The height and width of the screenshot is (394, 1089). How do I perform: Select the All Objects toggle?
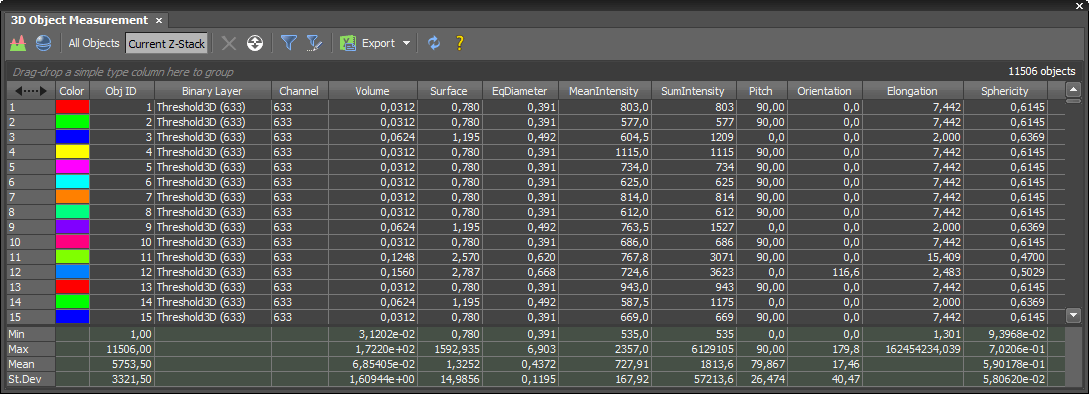tap(94, 43)
